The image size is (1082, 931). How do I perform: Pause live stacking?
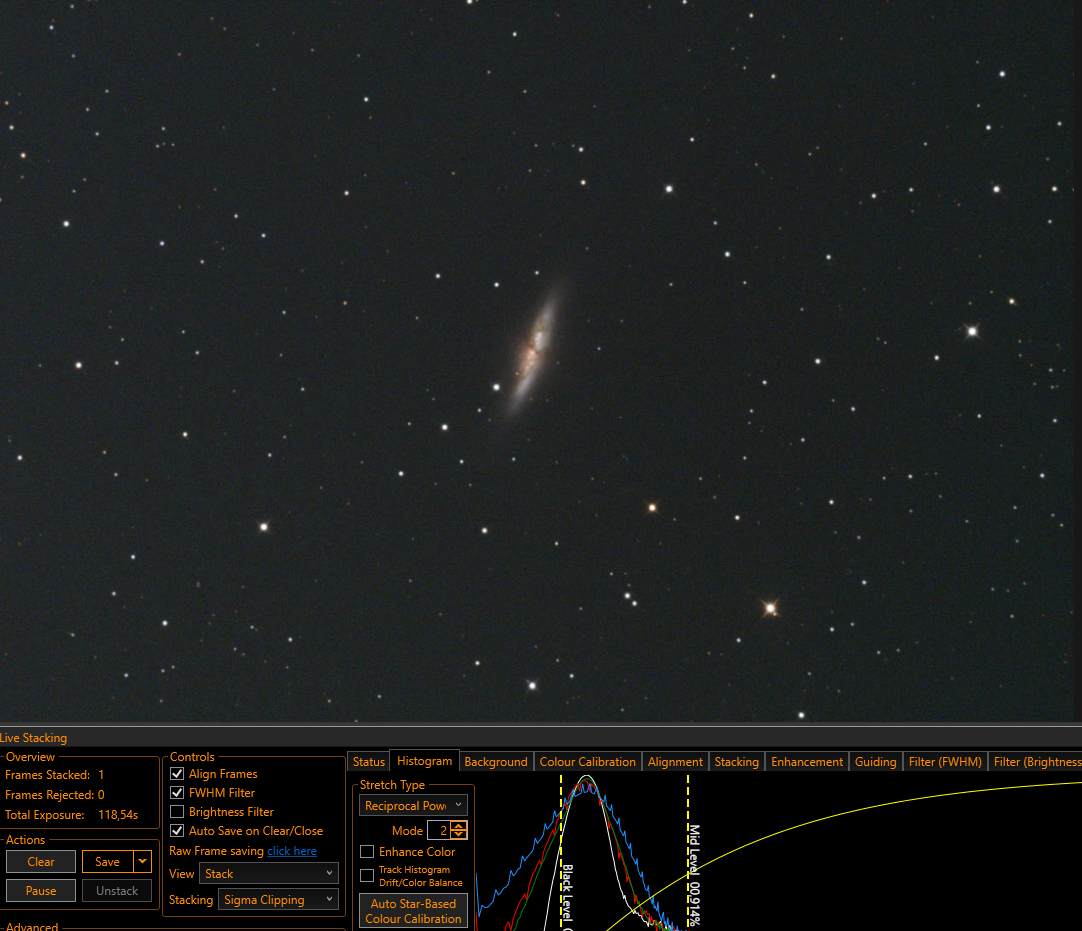[41, 890]
